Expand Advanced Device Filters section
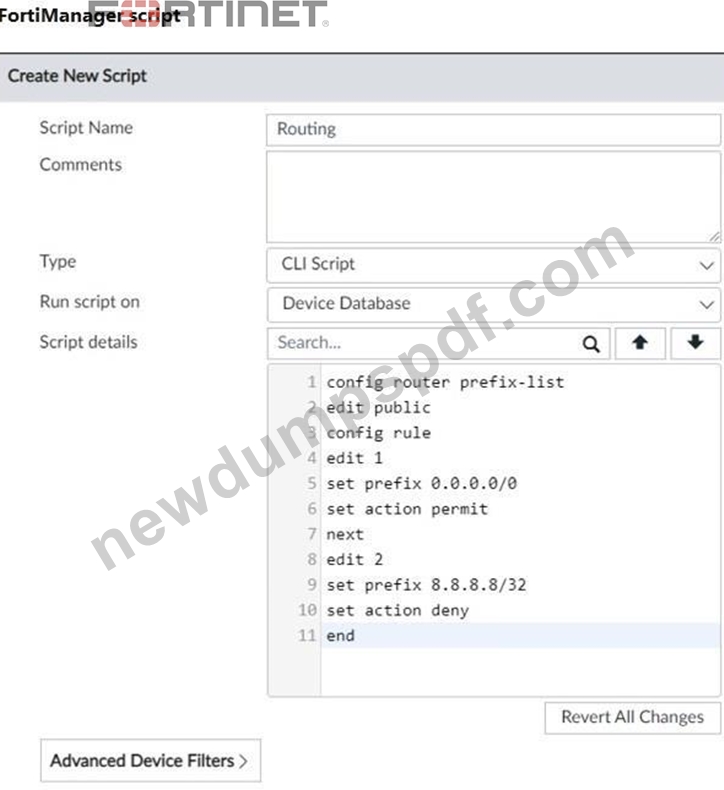This screenshot has height=790, width=724. click(x=151, y=760)
